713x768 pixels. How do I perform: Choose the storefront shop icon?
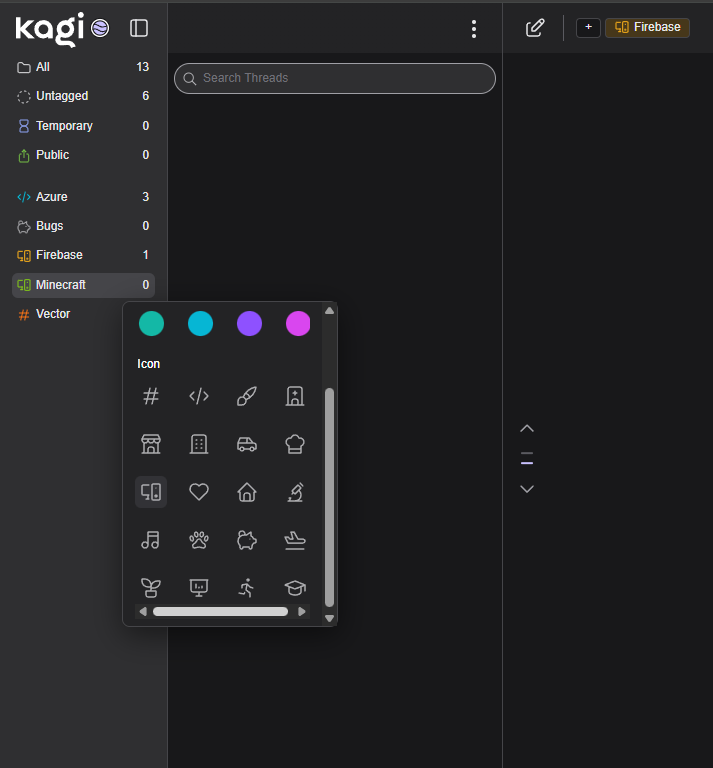[x=151, y=444]
